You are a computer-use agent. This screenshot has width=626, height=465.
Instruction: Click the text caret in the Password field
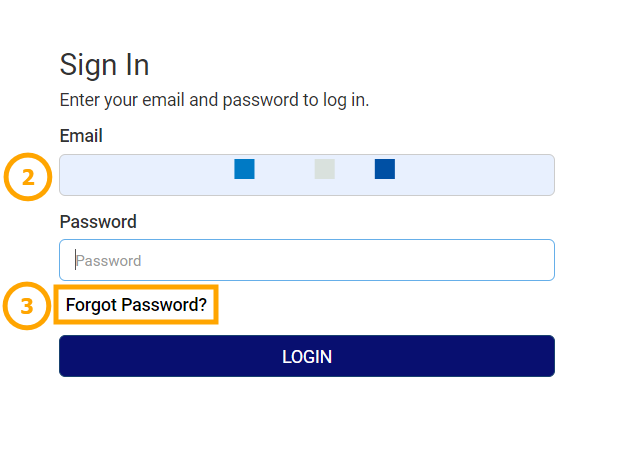[x=75, y=260]
